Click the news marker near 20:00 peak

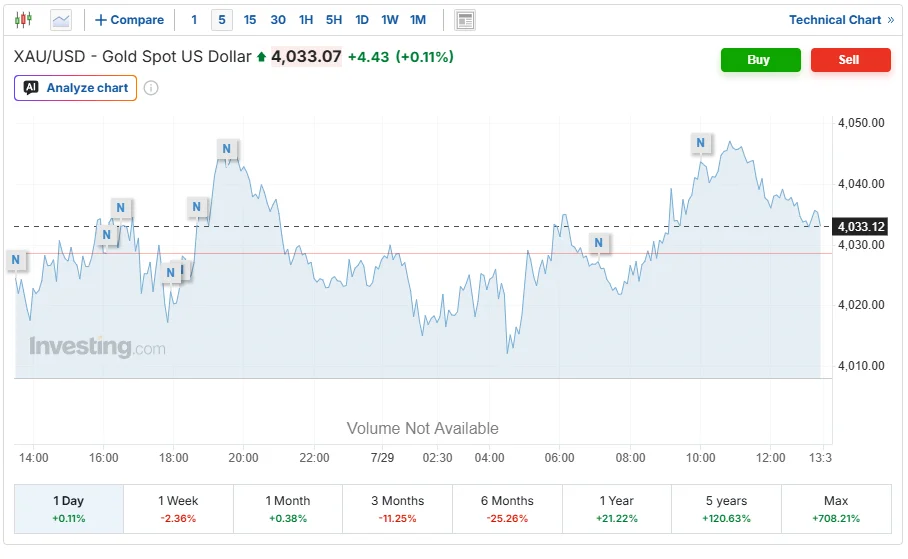point(226,149)
